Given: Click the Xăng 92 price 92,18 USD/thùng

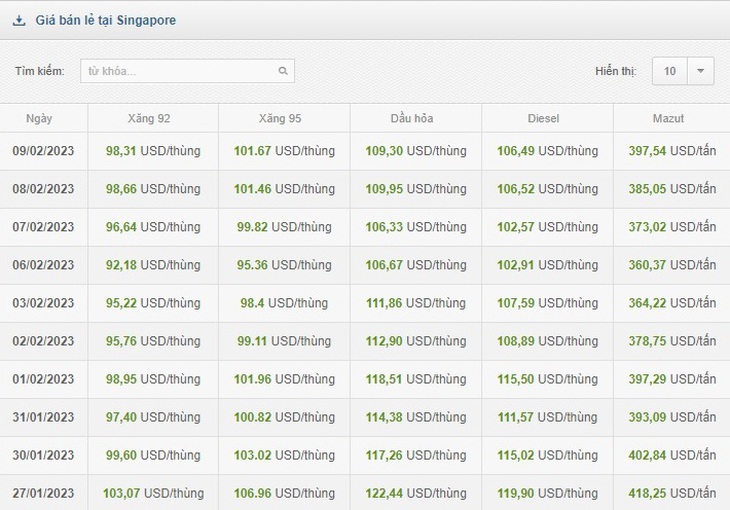Looking at the screenshot, I should (153, 265).
